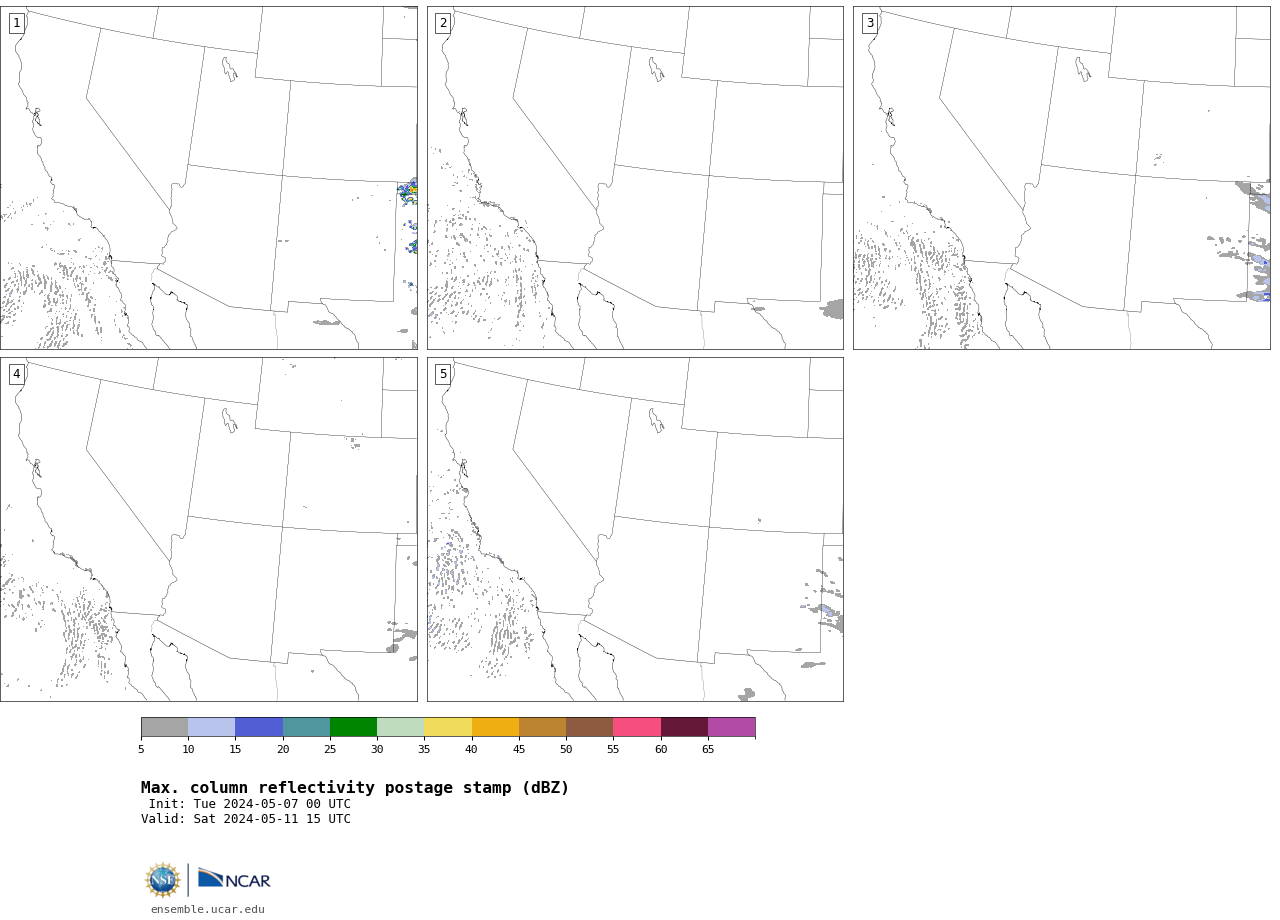Open ensemble member 1 map thumbnail
Image resolution: width=1280 pixels, height=920 pixels.
tap(209, 178)
